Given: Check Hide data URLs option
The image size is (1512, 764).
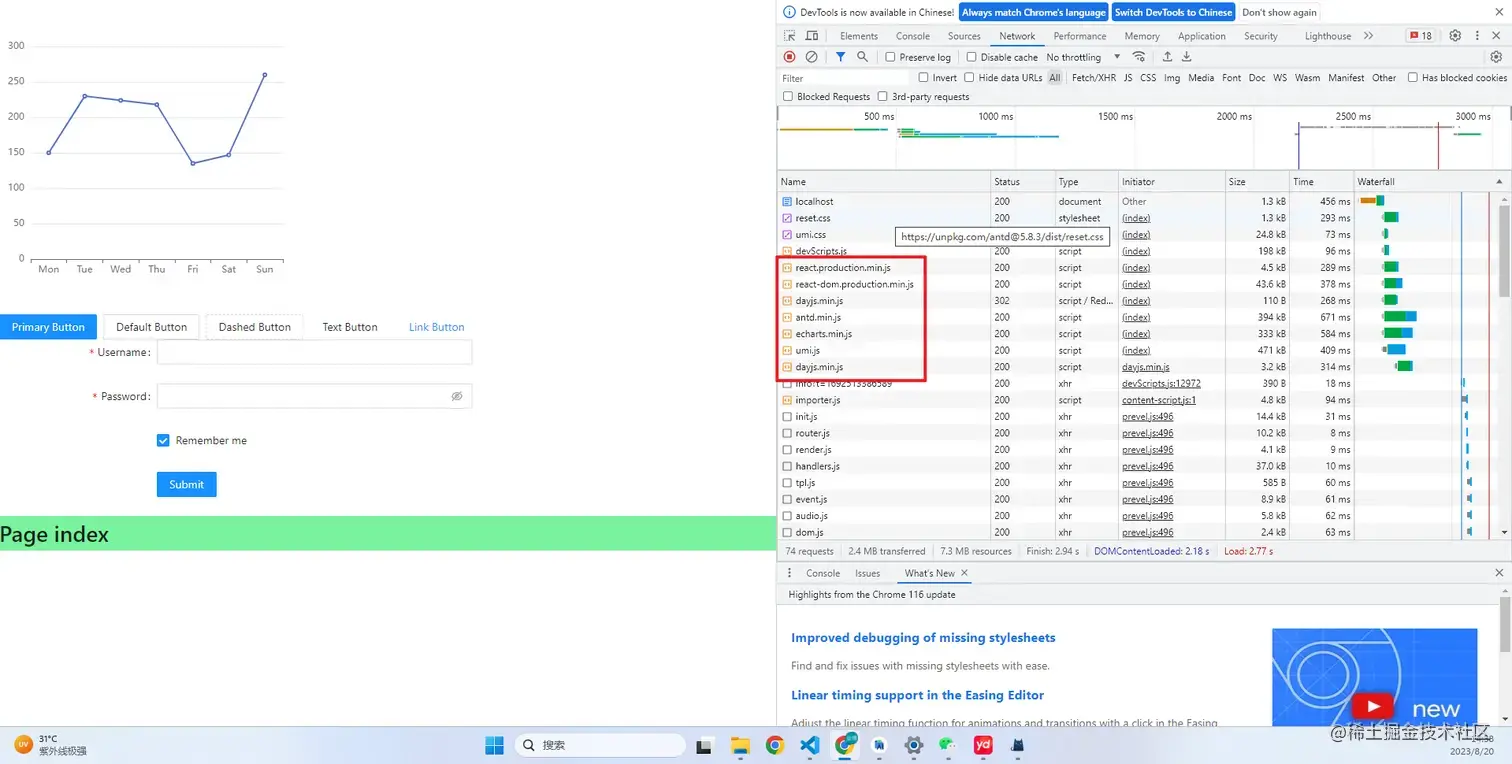Looking at the screenshot, I should [969, 77].
